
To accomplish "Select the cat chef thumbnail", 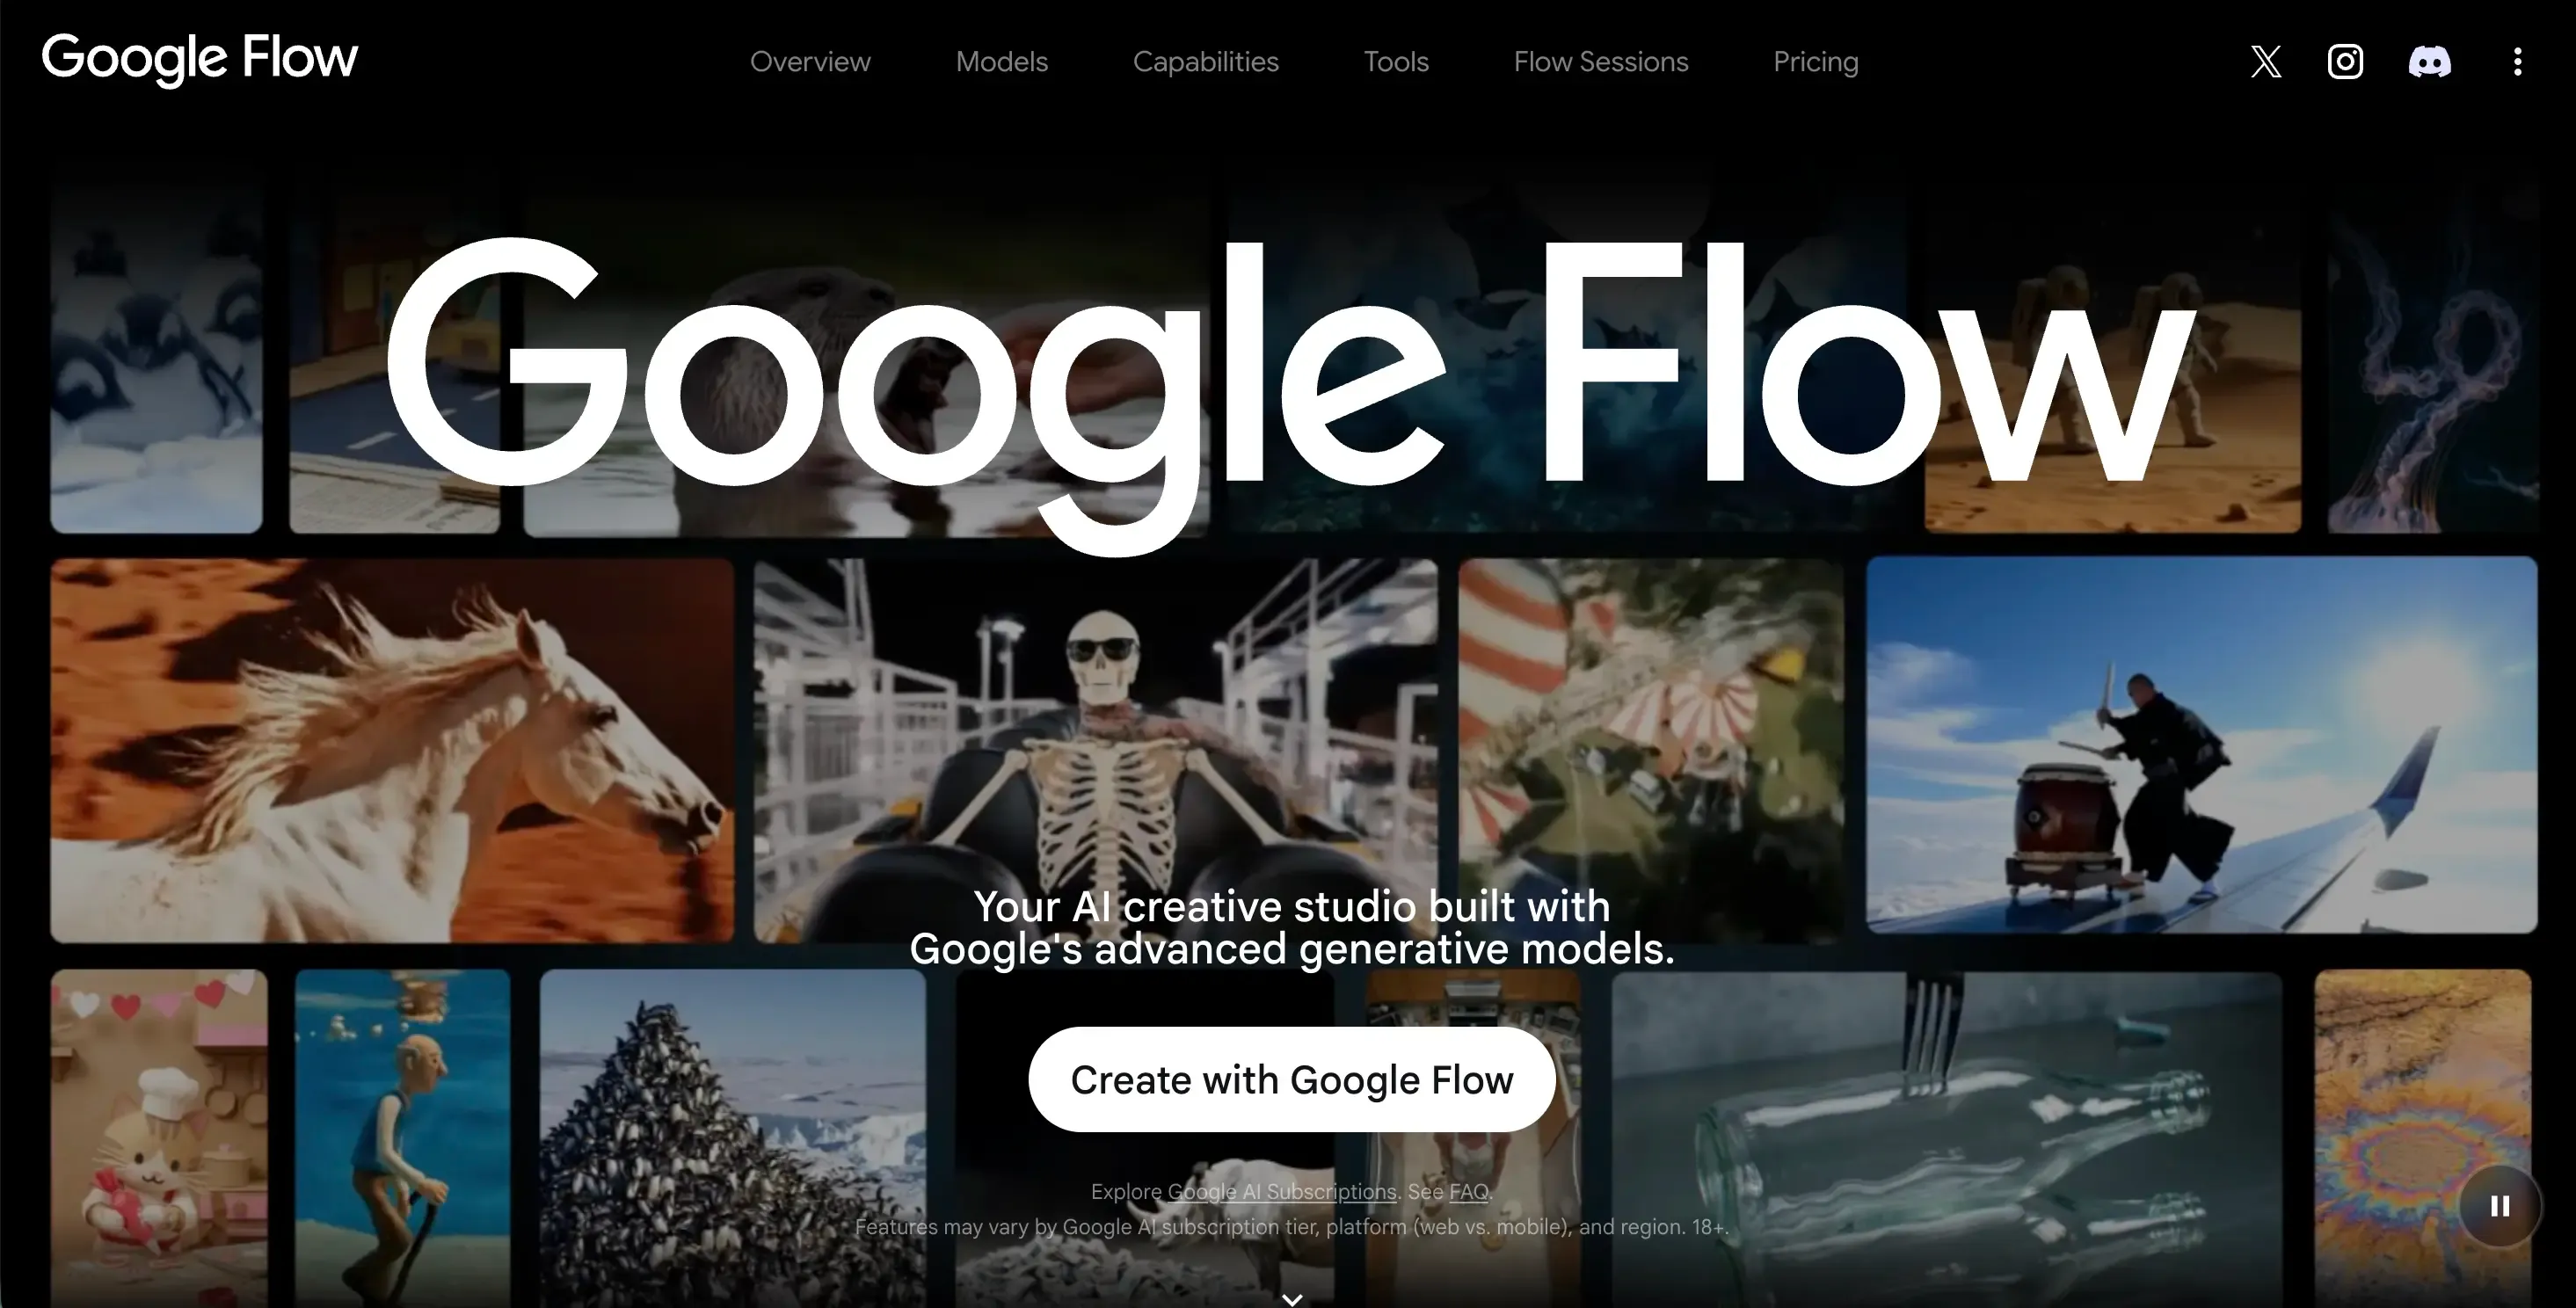I will point(159,1138).
